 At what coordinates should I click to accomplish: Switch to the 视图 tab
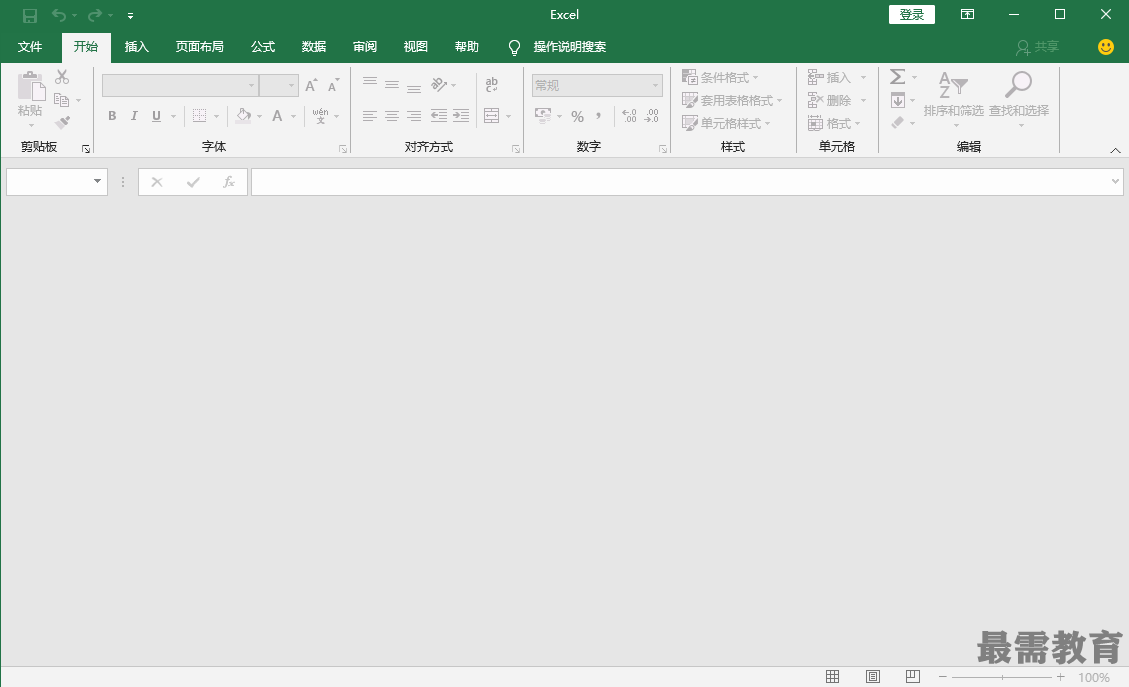(416, 47)
